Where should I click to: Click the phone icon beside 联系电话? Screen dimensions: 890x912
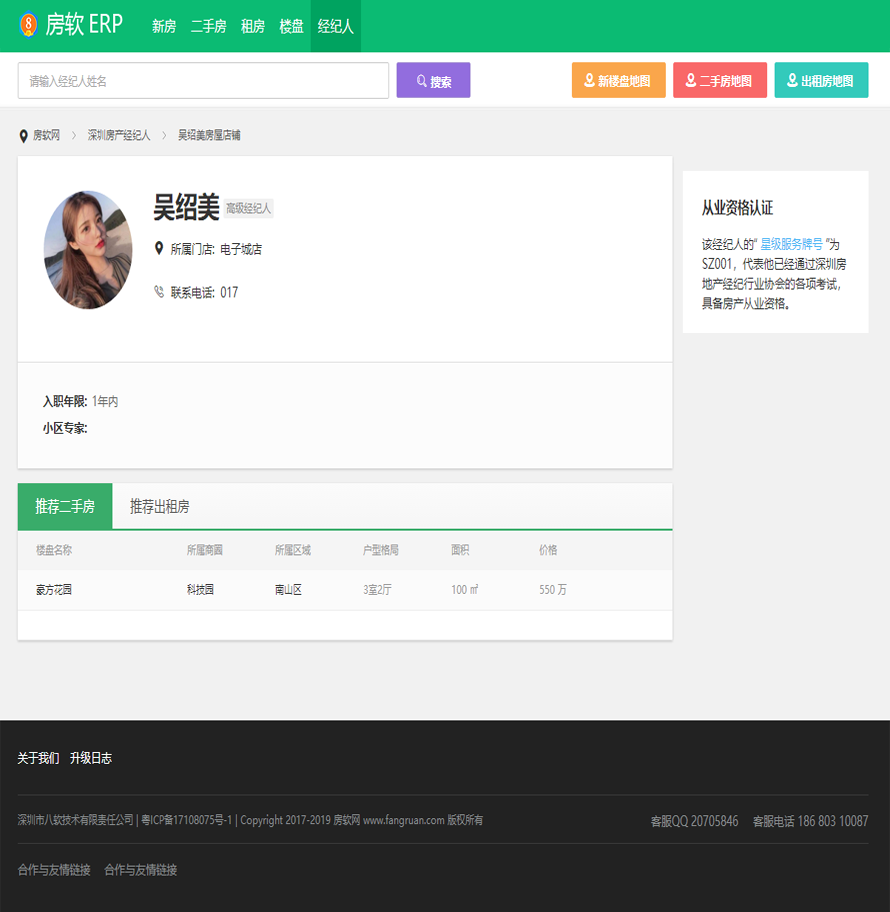click(x=158, y=292)
